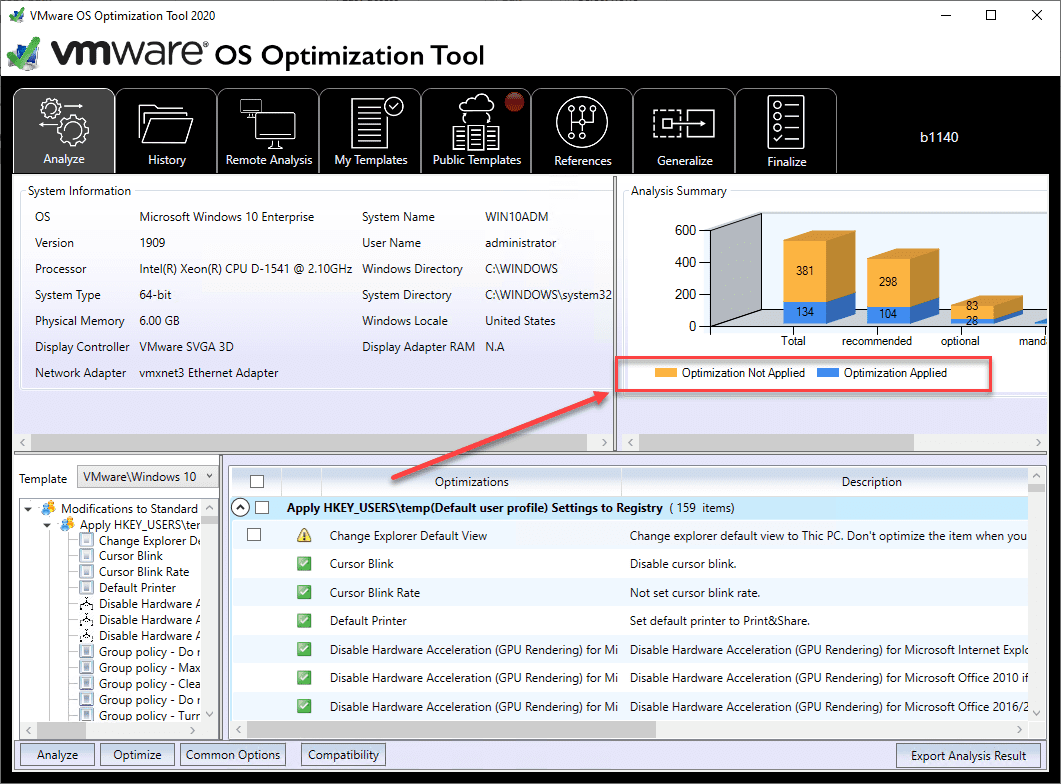Click the Optimize button
Screen dimensions: 1061x784
pyautogui.click(x=136, y=754)
